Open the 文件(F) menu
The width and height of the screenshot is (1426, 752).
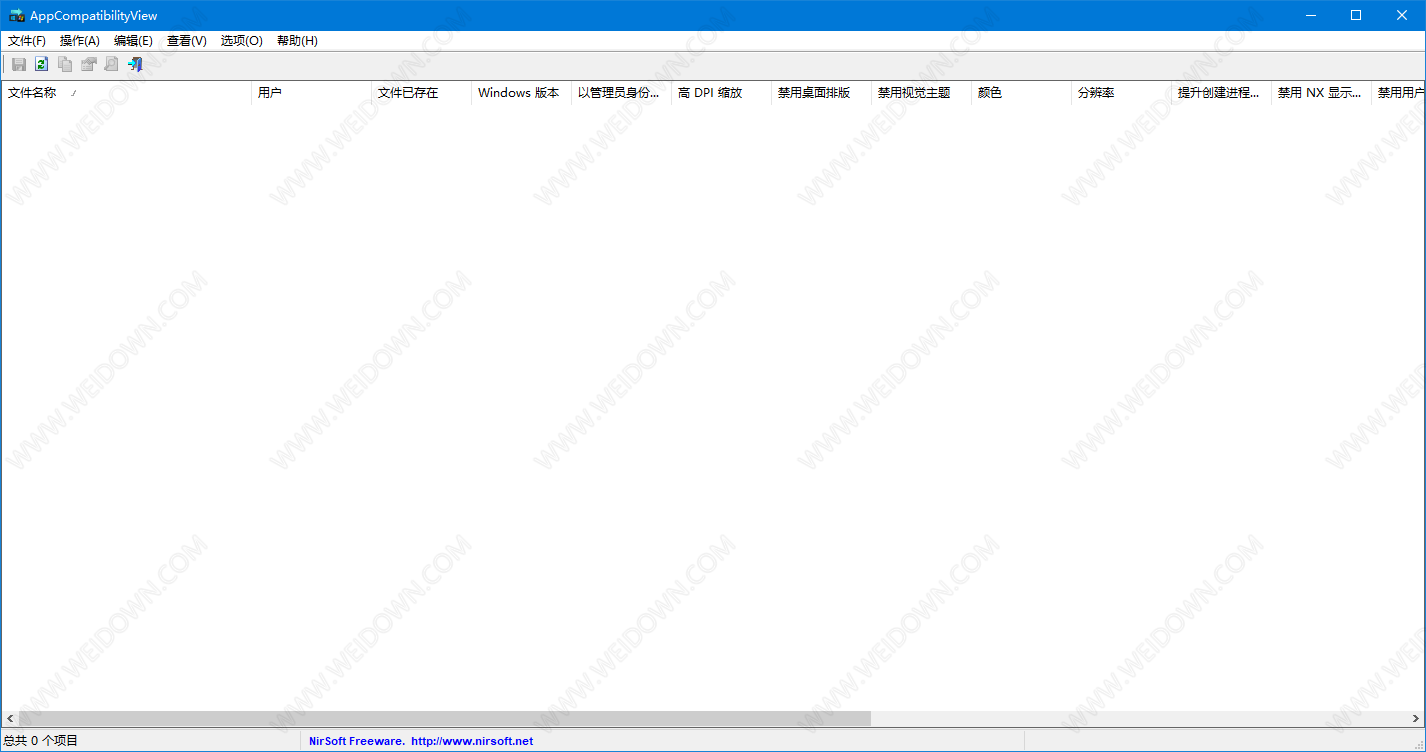[x=27, y=41]
